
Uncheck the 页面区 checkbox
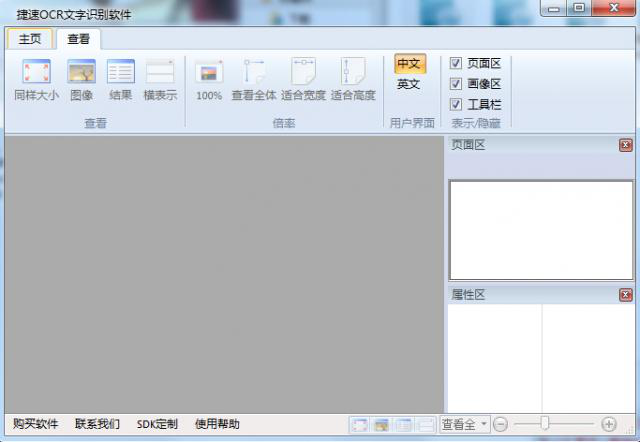[456, 63]
